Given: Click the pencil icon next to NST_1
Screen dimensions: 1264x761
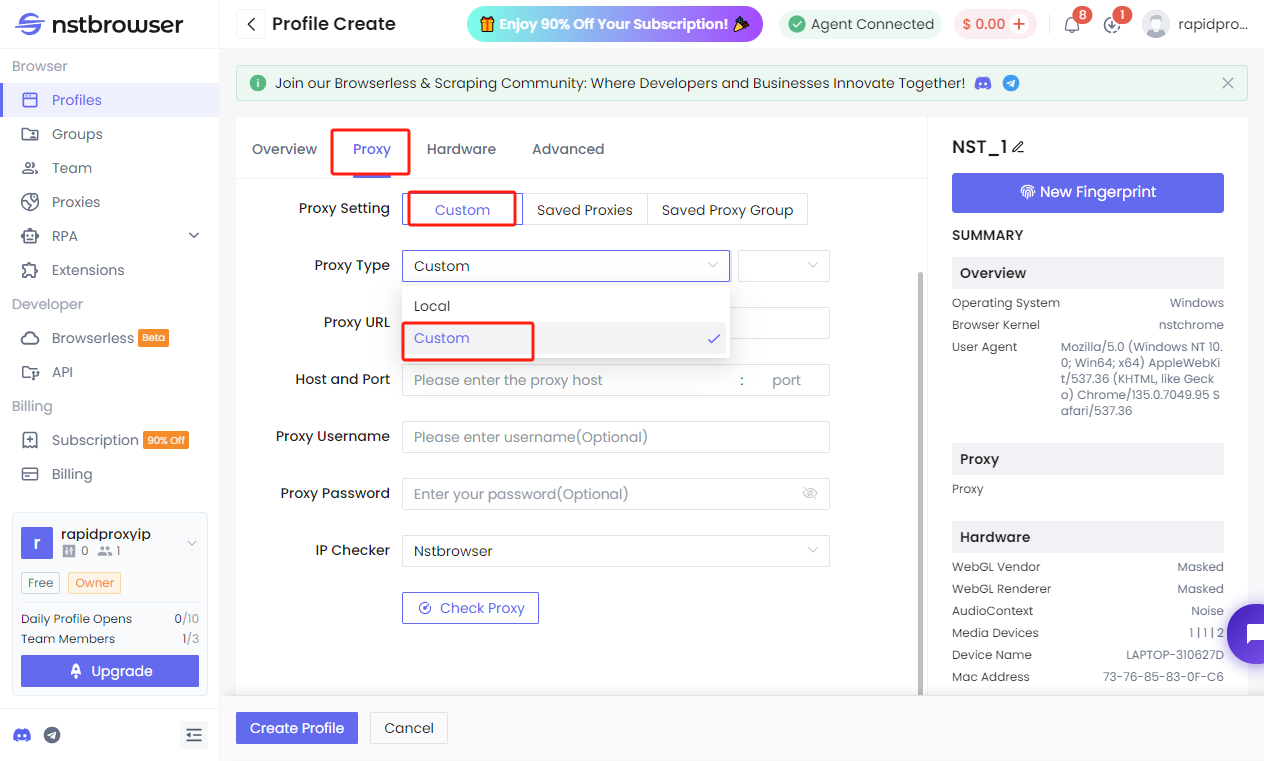Looking at the screenshot, I should 1018,147.
